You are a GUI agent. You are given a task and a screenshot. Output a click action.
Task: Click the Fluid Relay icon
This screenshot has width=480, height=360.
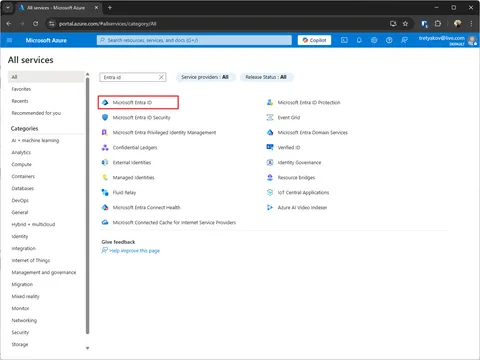click(x=105, y=192)
